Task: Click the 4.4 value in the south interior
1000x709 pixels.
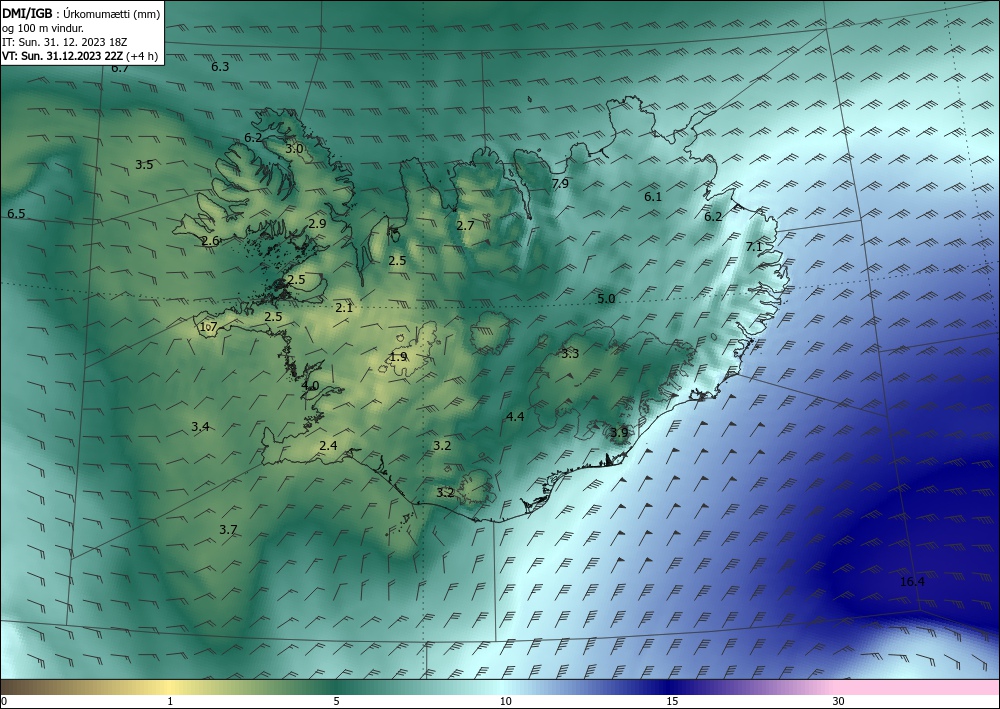Action: point(515,416)
